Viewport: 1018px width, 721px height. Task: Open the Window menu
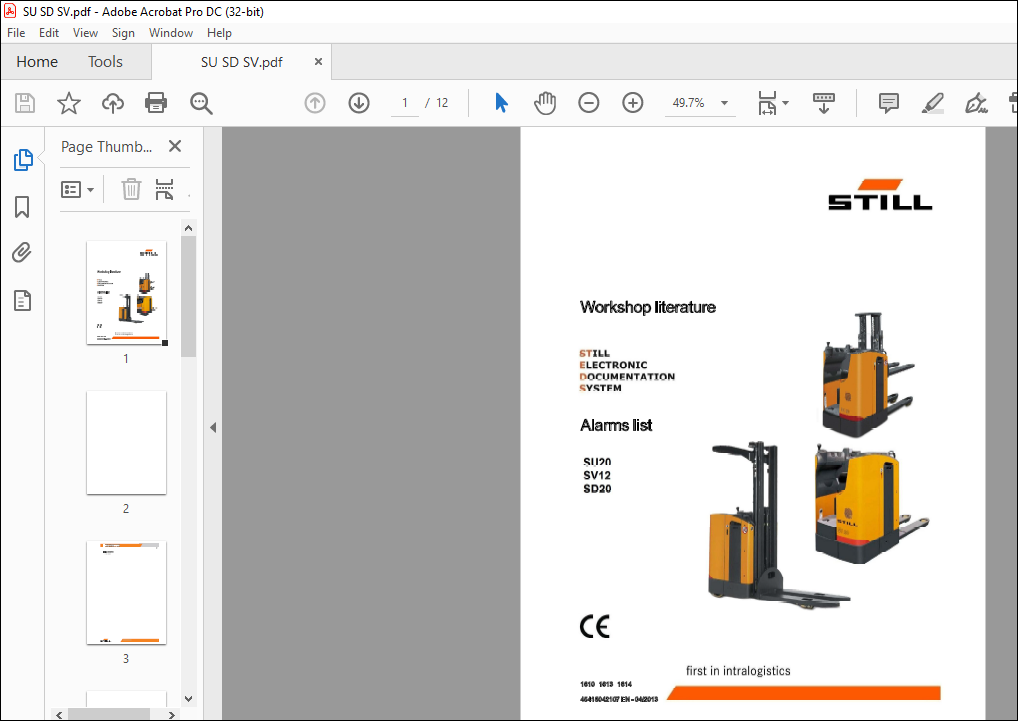pos(171,32)
